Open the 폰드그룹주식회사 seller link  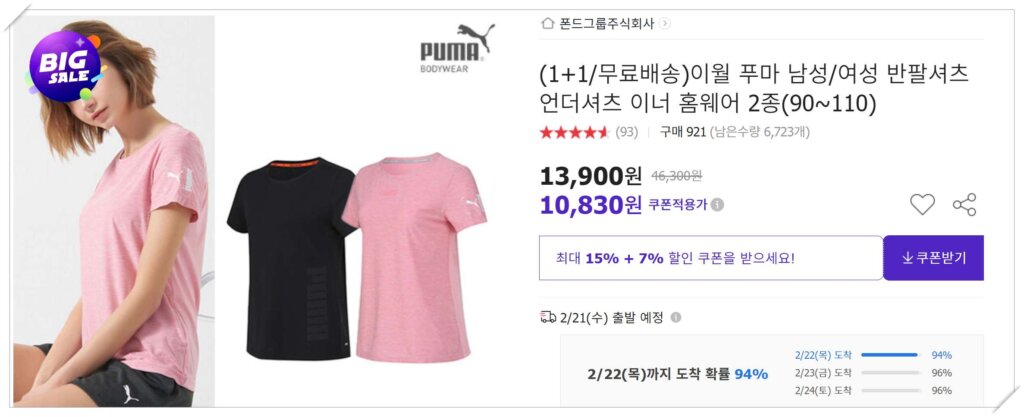pyautogui.click(x=606, y=23)
